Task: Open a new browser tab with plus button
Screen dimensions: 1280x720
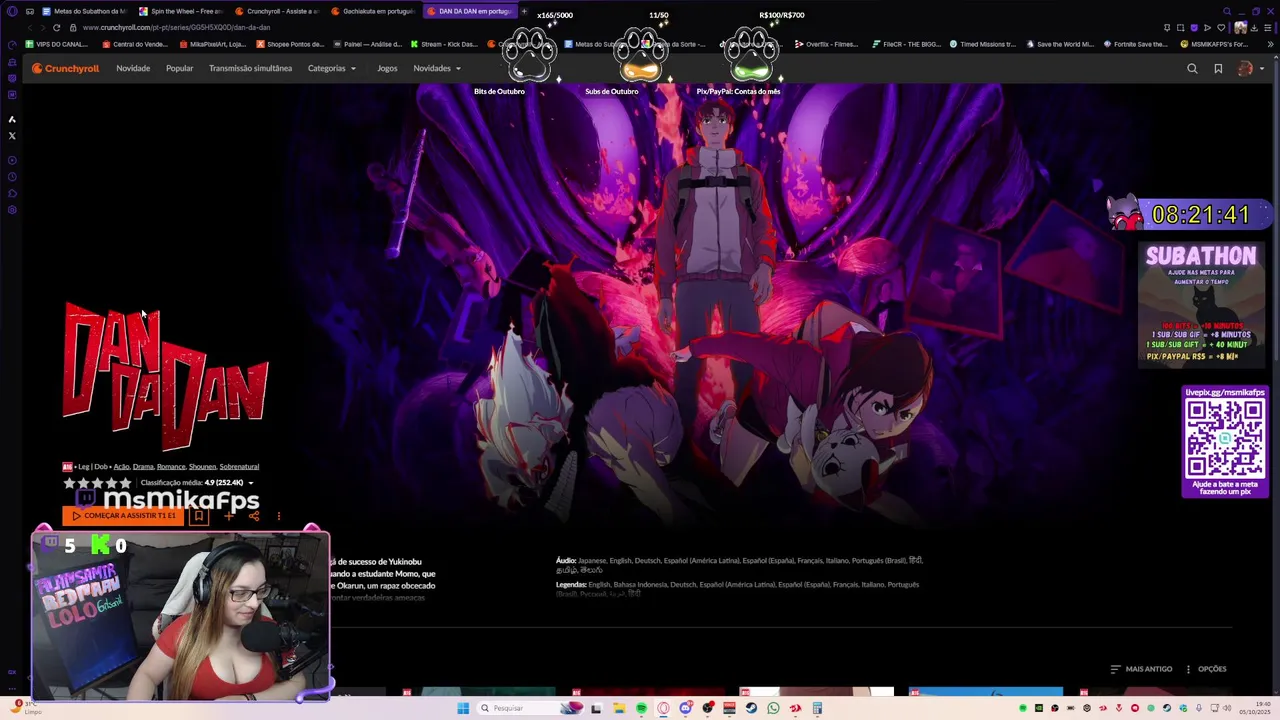Action: pos(523,11)
